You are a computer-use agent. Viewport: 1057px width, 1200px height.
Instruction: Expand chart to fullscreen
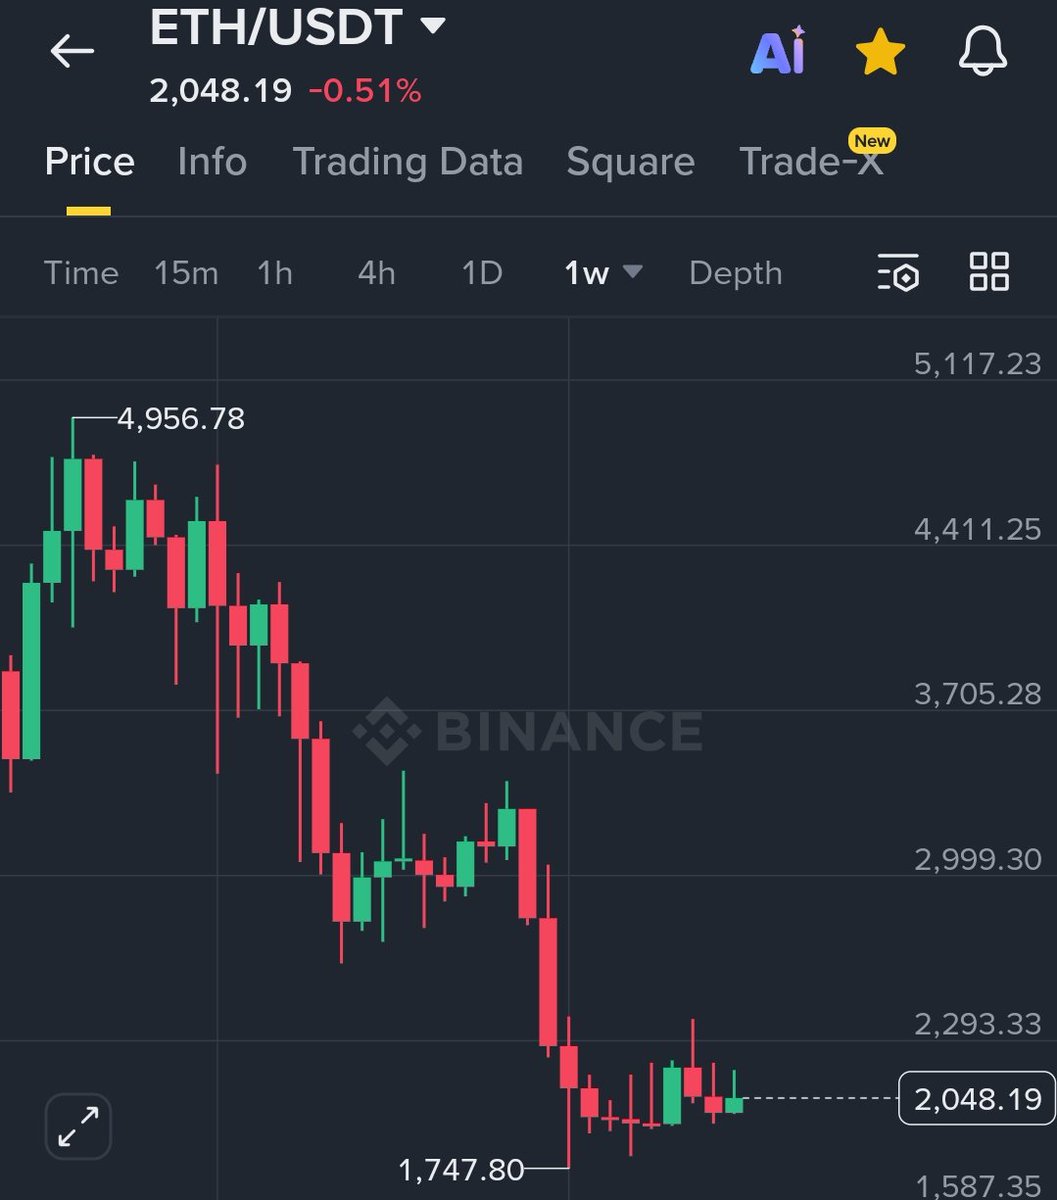(78, 1126)
